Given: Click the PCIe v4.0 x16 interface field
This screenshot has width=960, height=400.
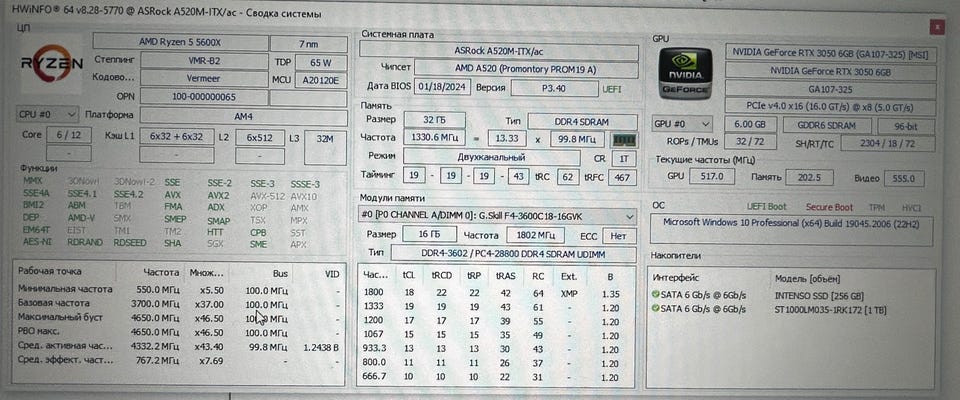Looking at the screenshot, I should pyautogui.click(x=831, y=108).
